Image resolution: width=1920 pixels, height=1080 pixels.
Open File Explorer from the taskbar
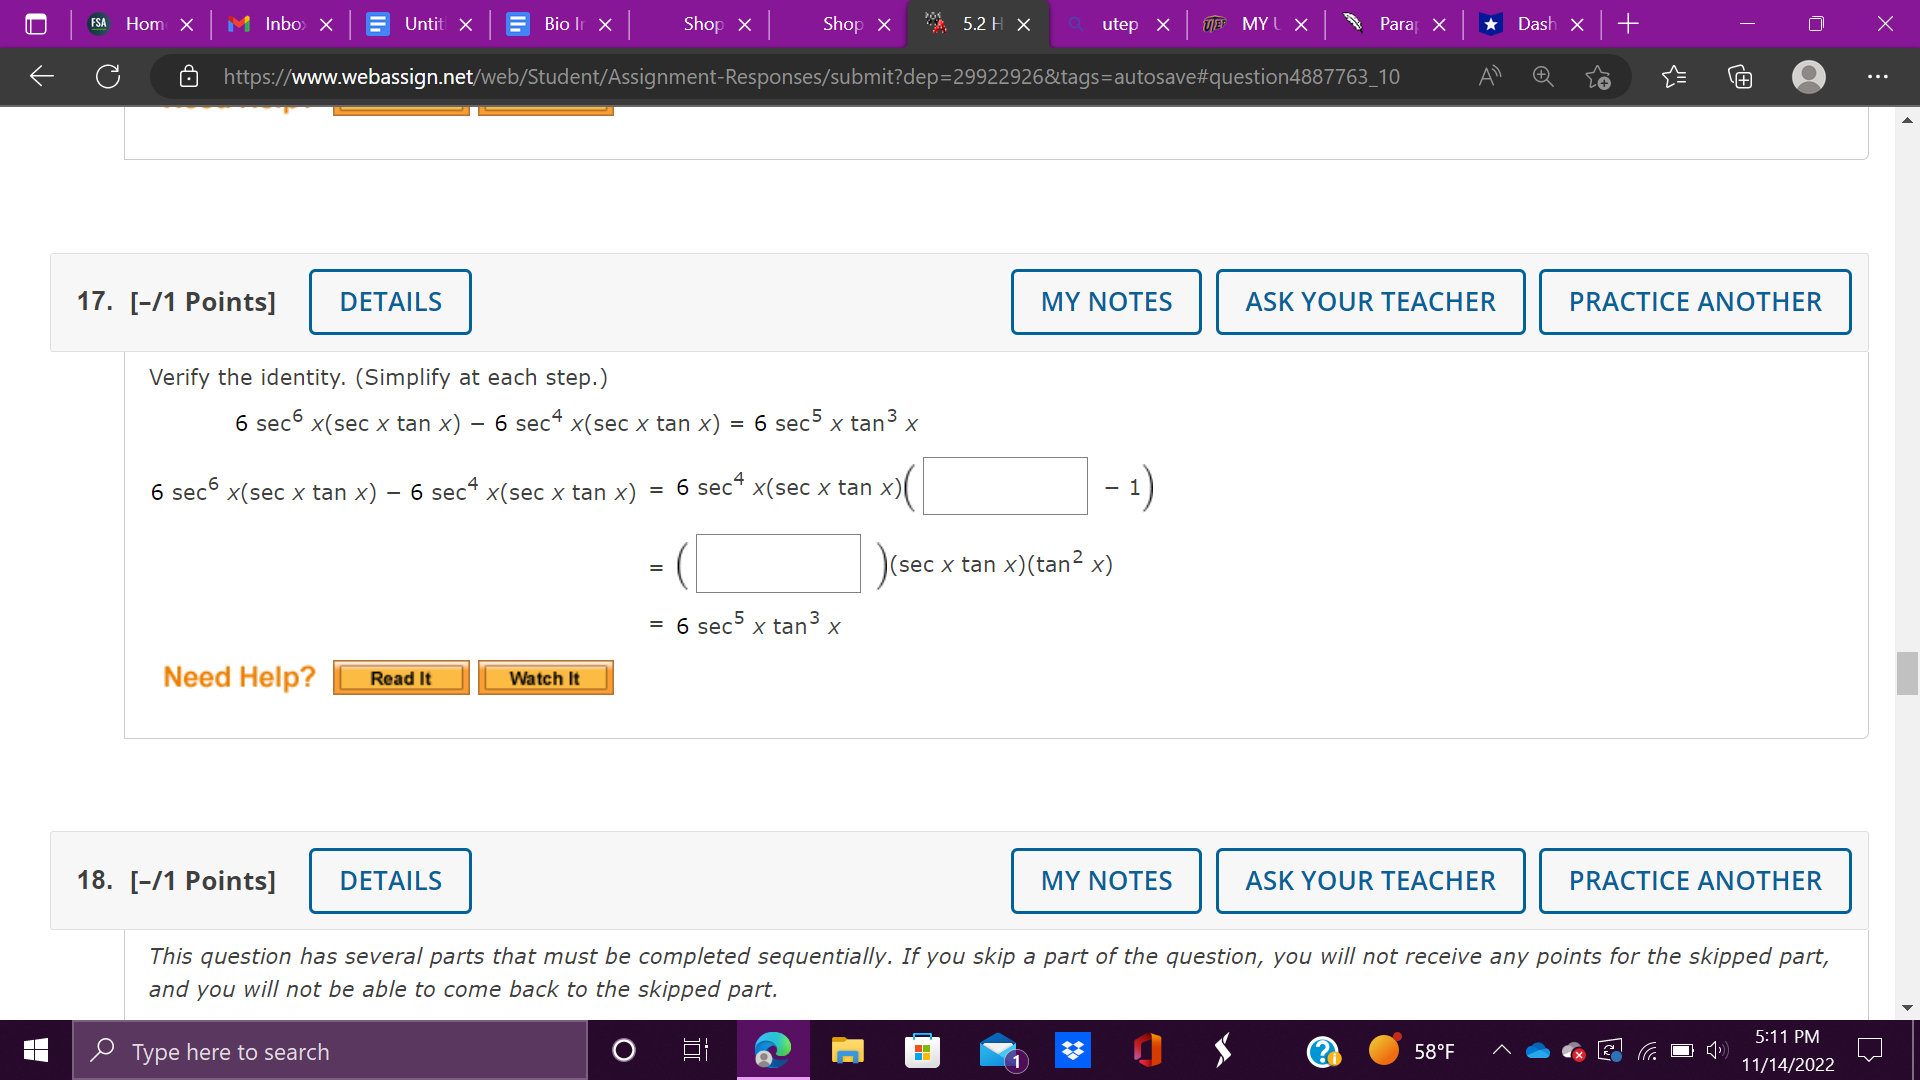click(847, 1050)
